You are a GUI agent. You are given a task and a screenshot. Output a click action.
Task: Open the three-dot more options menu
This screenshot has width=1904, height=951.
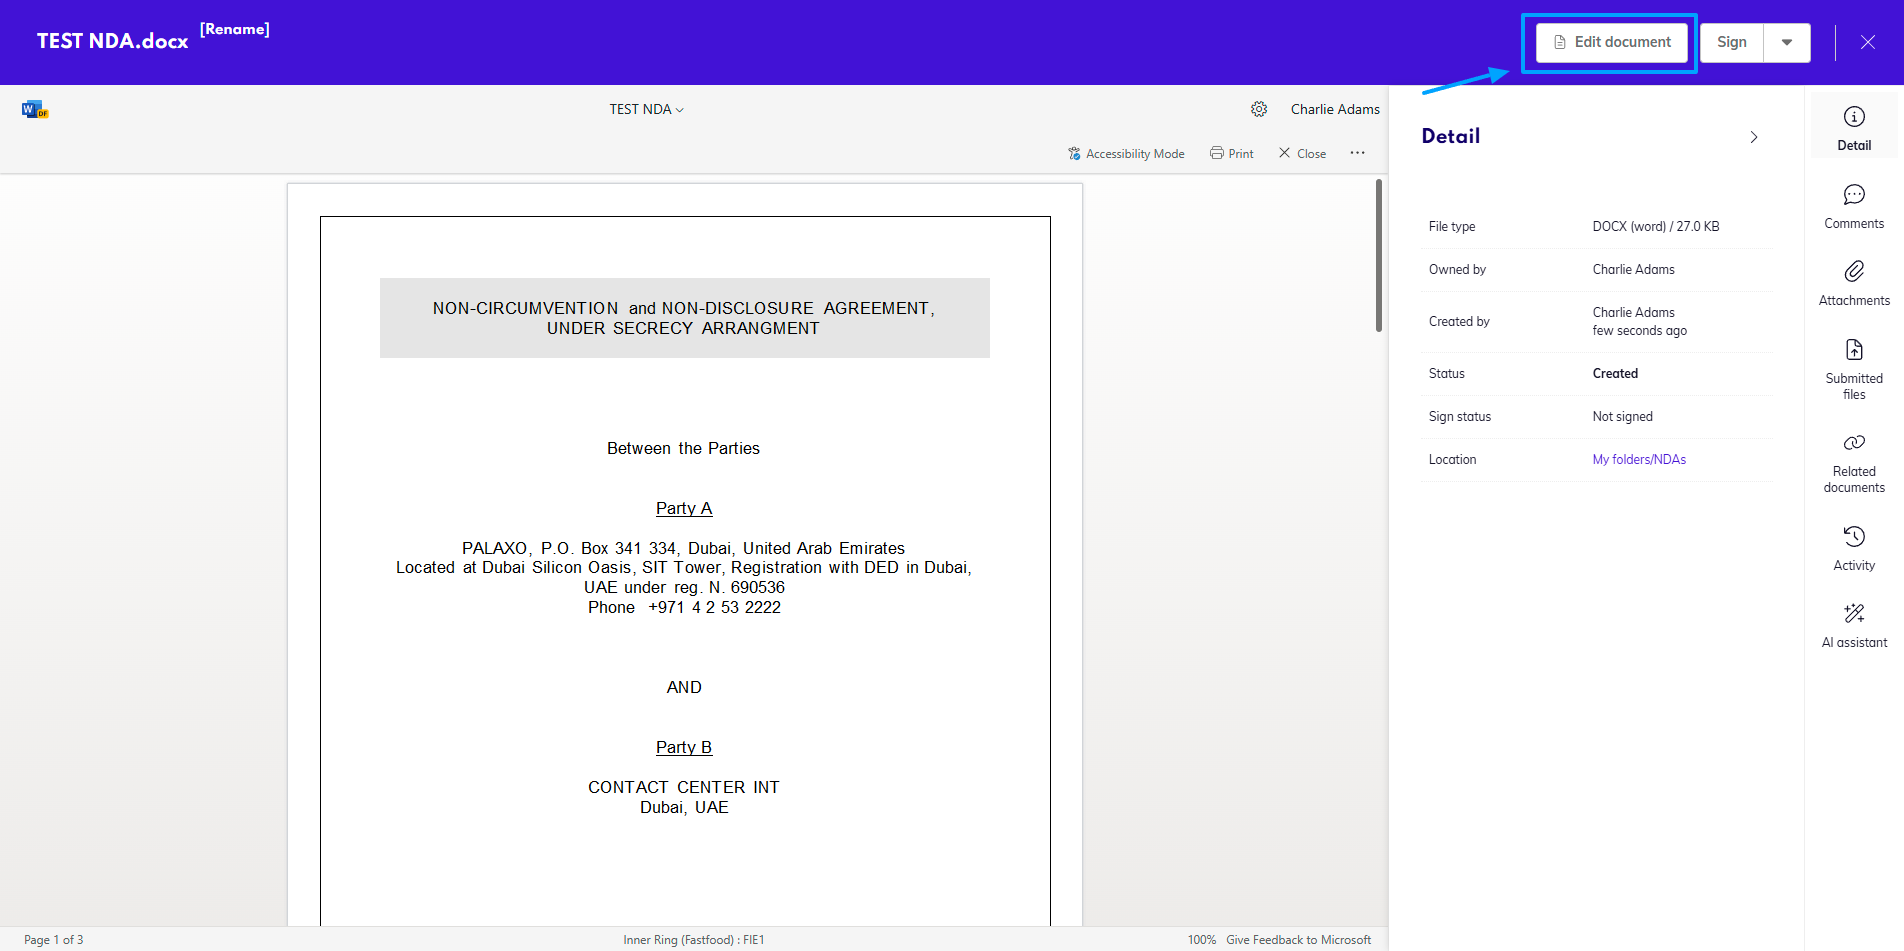[x=1357, y=153]
